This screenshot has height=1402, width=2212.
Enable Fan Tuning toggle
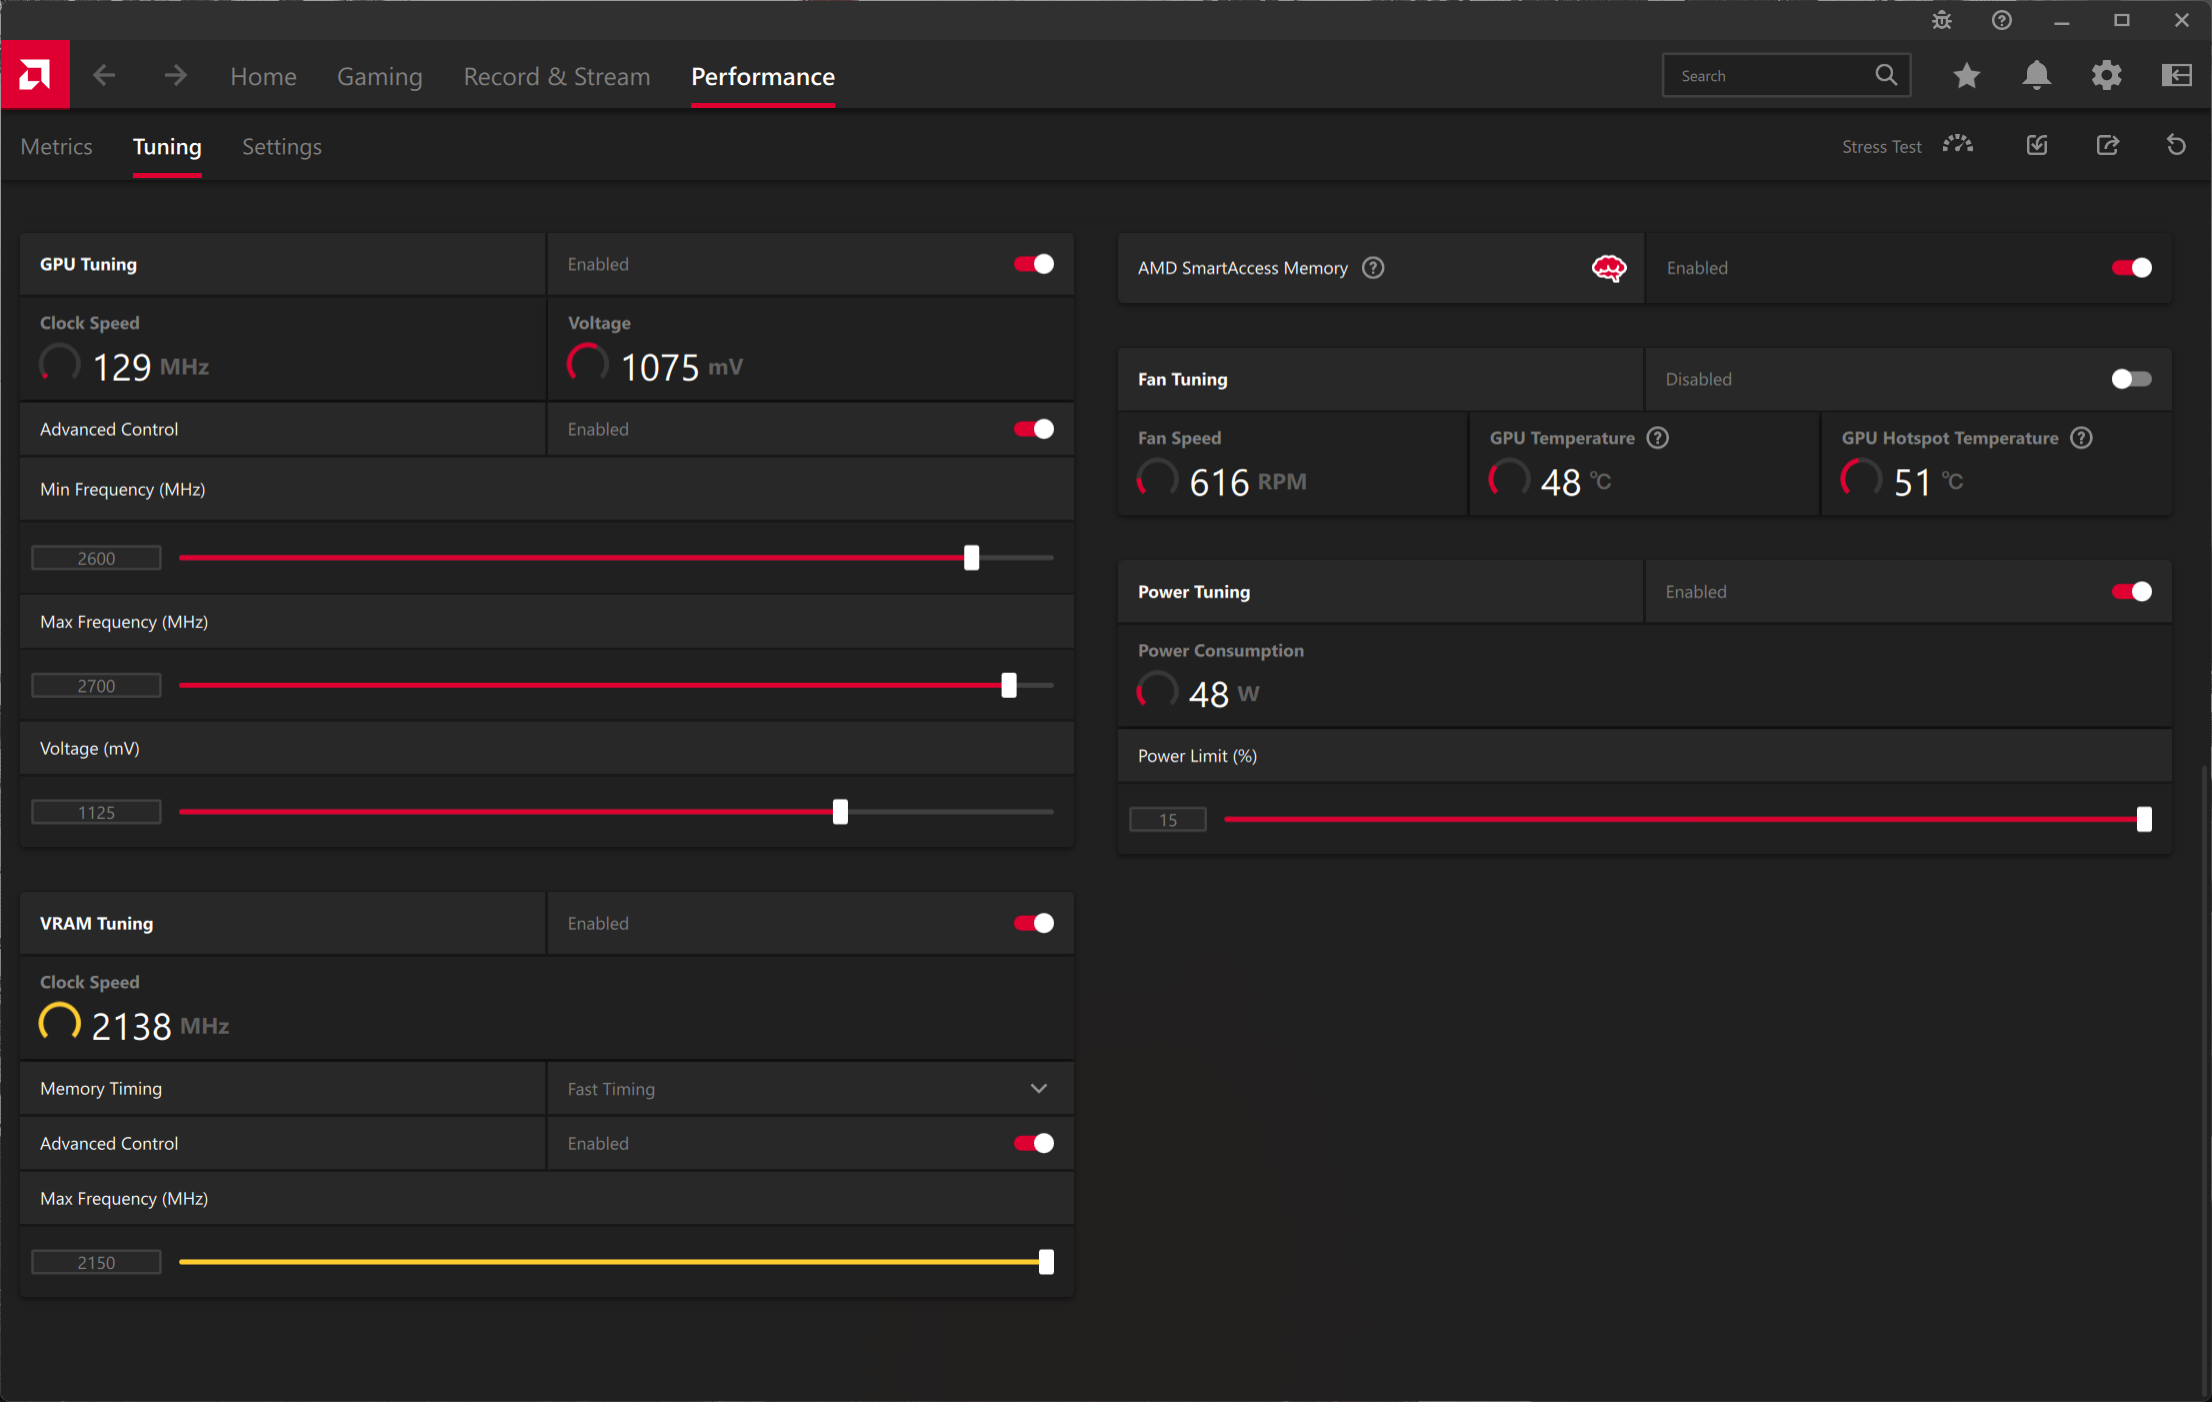pyautogui.click(x=2131, y=379)
